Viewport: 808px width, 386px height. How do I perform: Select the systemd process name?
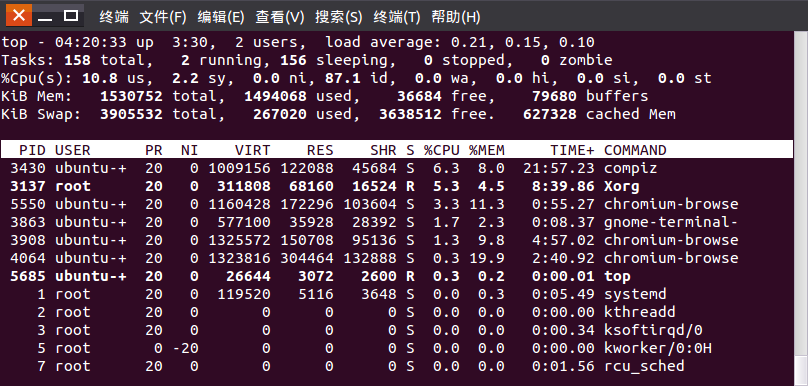click(x=635, y=294)
